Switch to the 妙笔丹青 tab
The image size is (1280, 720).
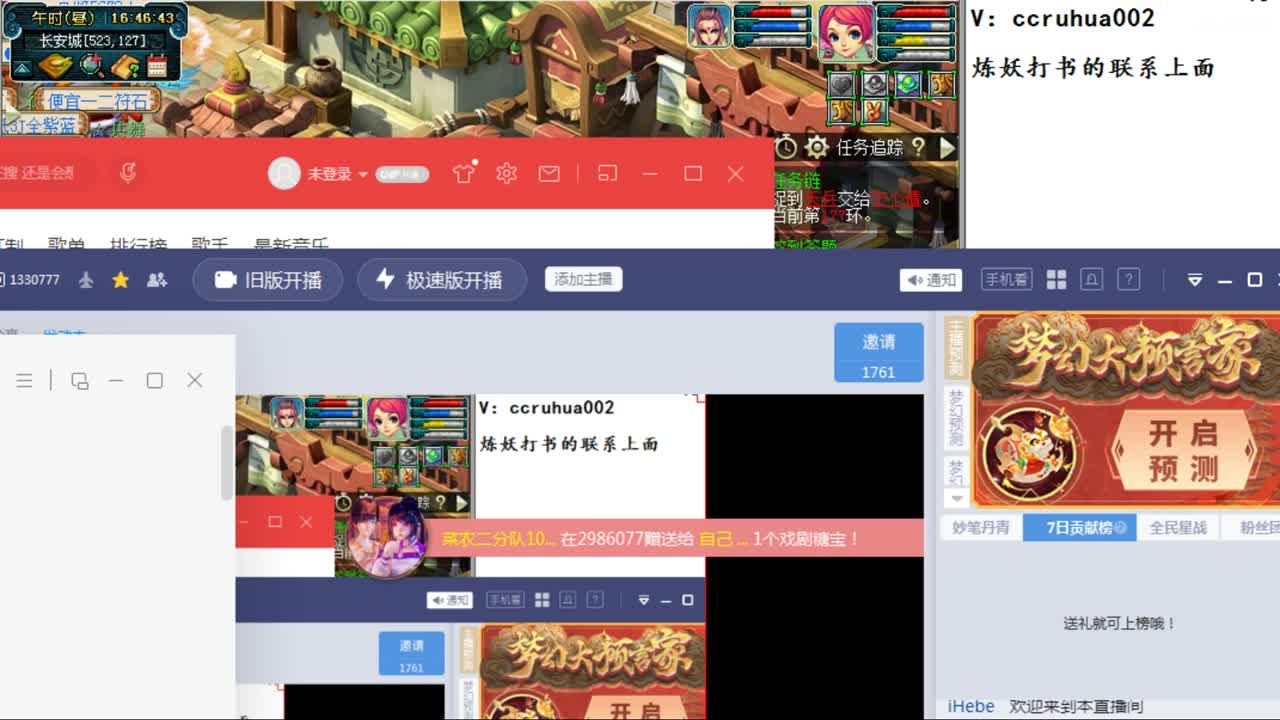click(981, 527)
